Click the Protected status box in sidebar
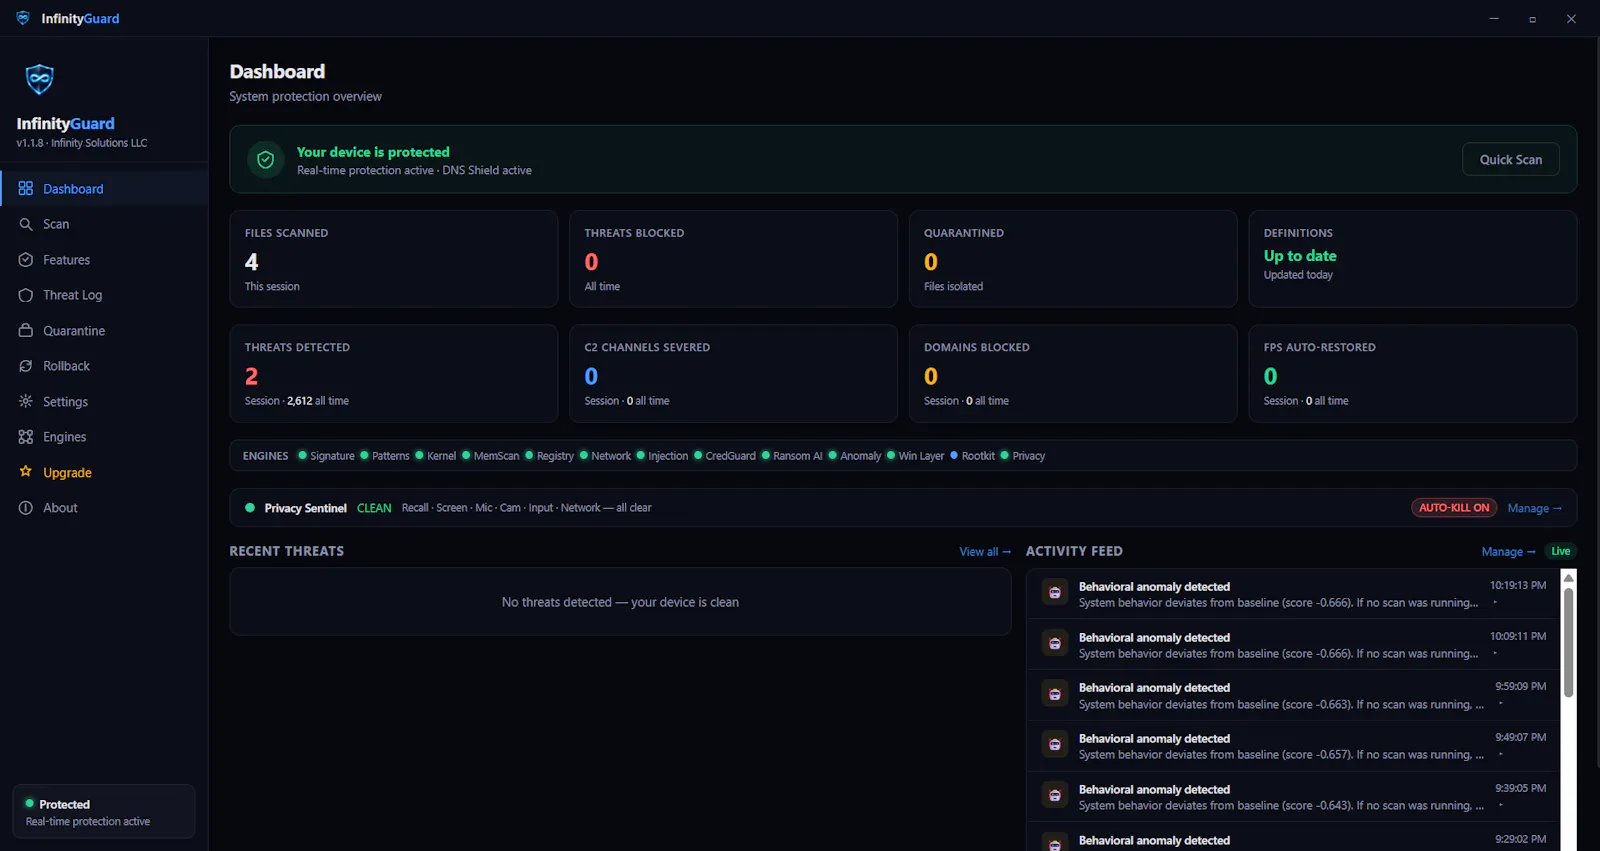 click(x=104, y=811)
